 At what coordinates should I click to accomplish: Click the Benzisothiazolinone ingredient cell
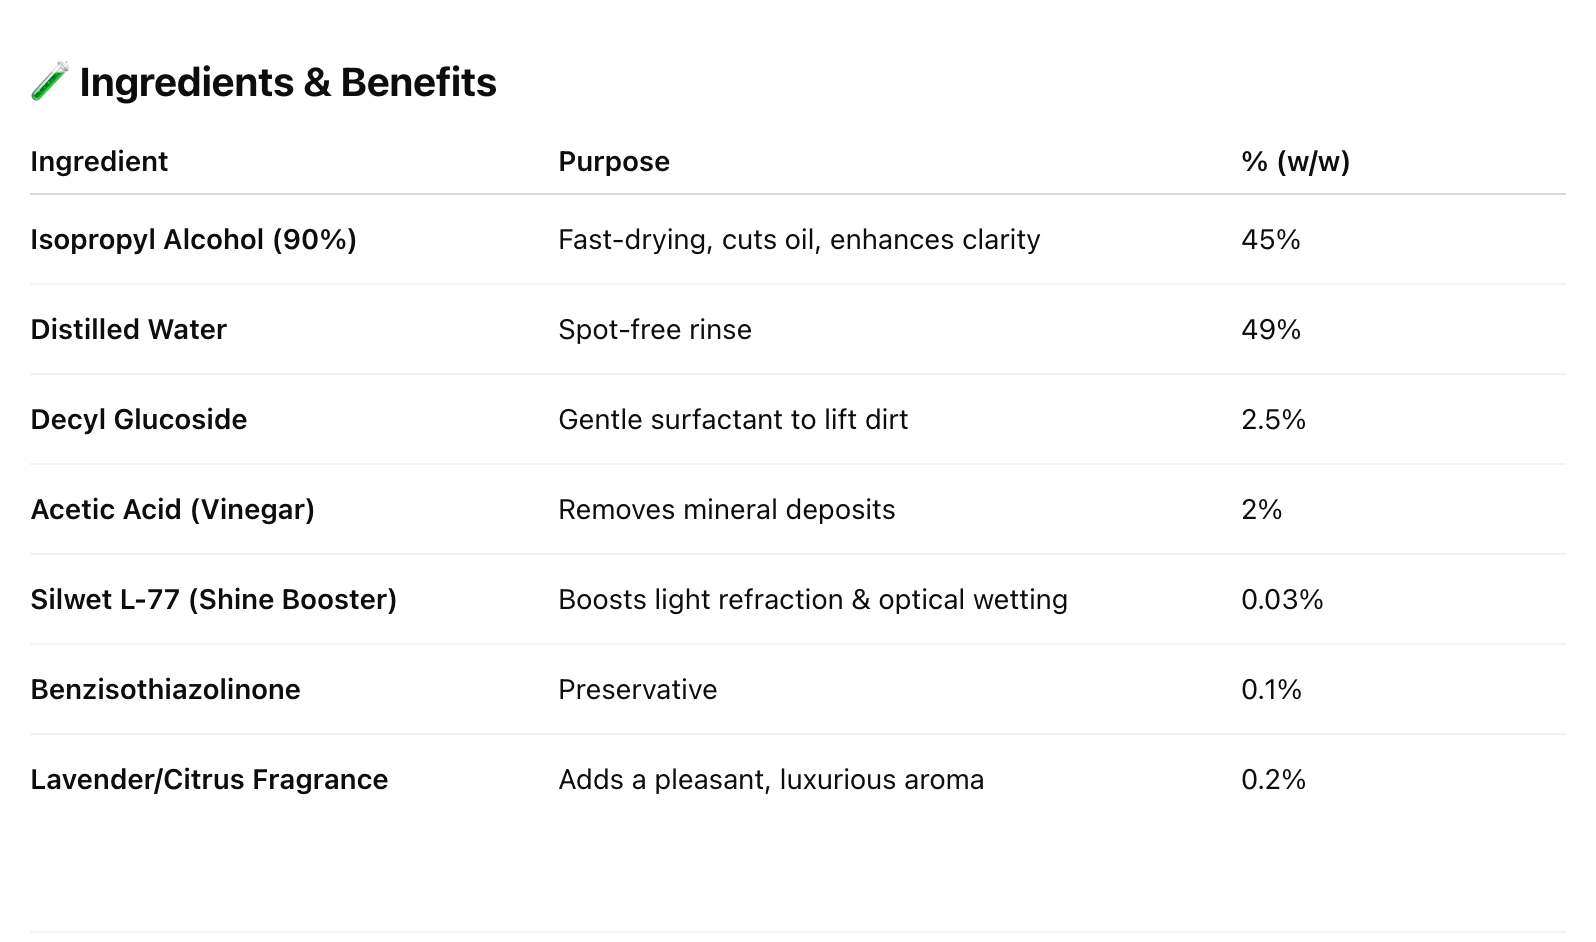click(x=166, y=690)
